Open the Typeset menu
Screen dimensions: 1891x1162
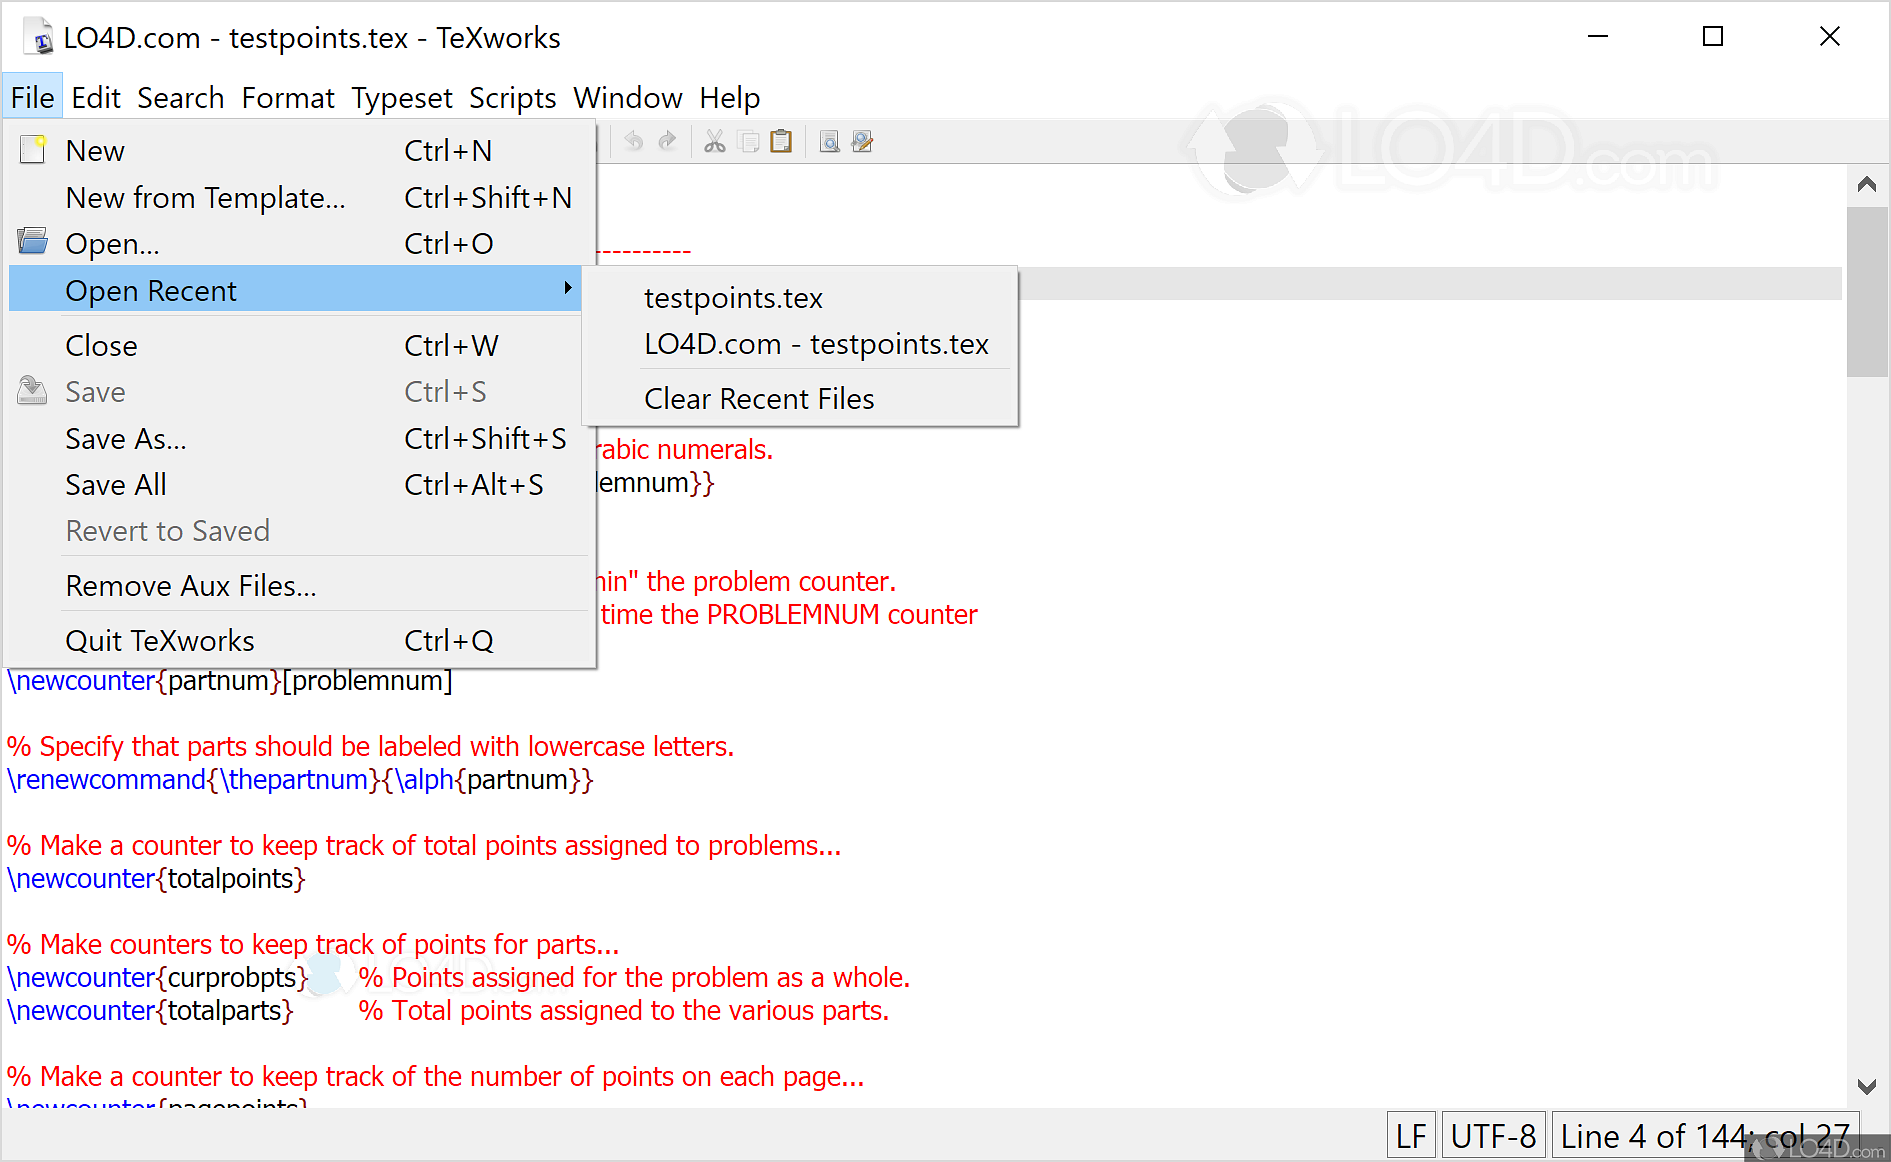[401, 98]
